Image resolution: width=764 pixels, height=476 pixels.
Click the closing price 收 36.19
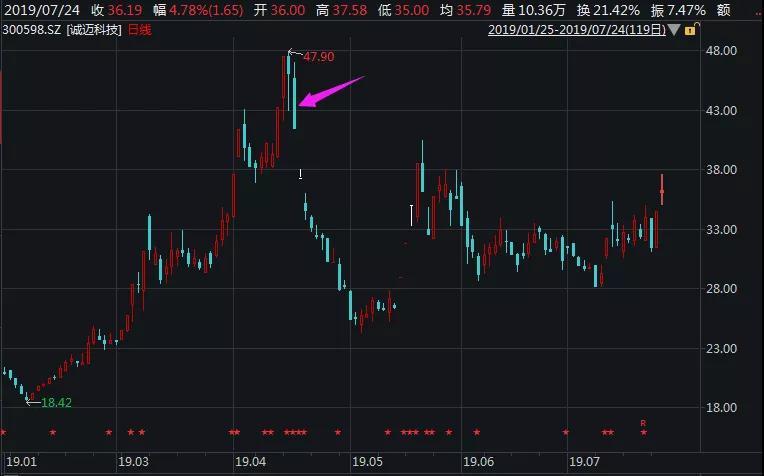pyautogui.click(x=116, y=10)
